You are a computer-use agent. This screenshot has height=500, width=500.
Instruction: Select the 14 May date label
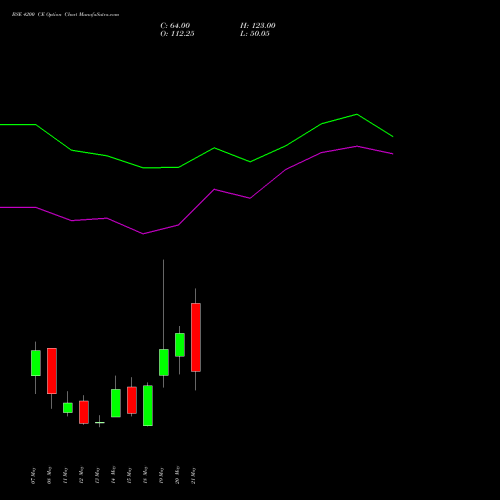tap(113, 476)
